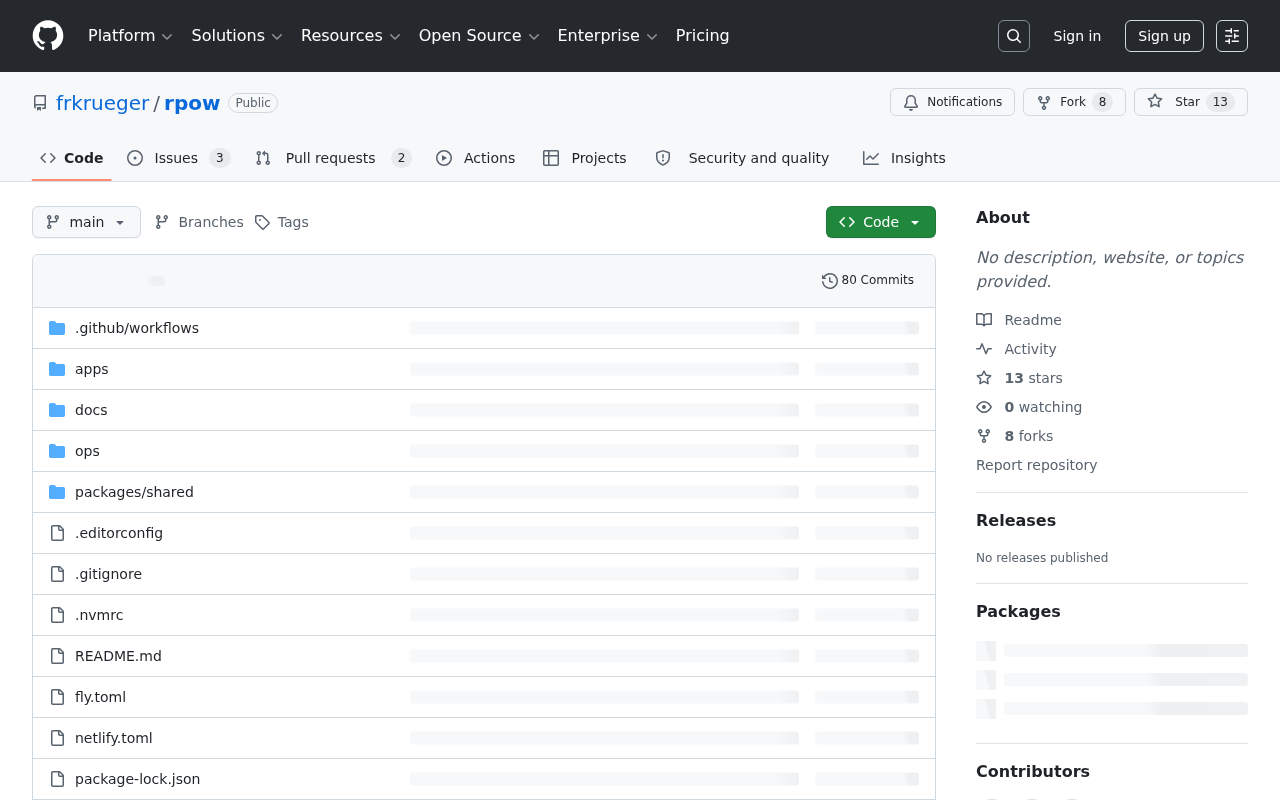Open the main branch selector dropdown
1280x800 pixels.
tap(86, 222)
